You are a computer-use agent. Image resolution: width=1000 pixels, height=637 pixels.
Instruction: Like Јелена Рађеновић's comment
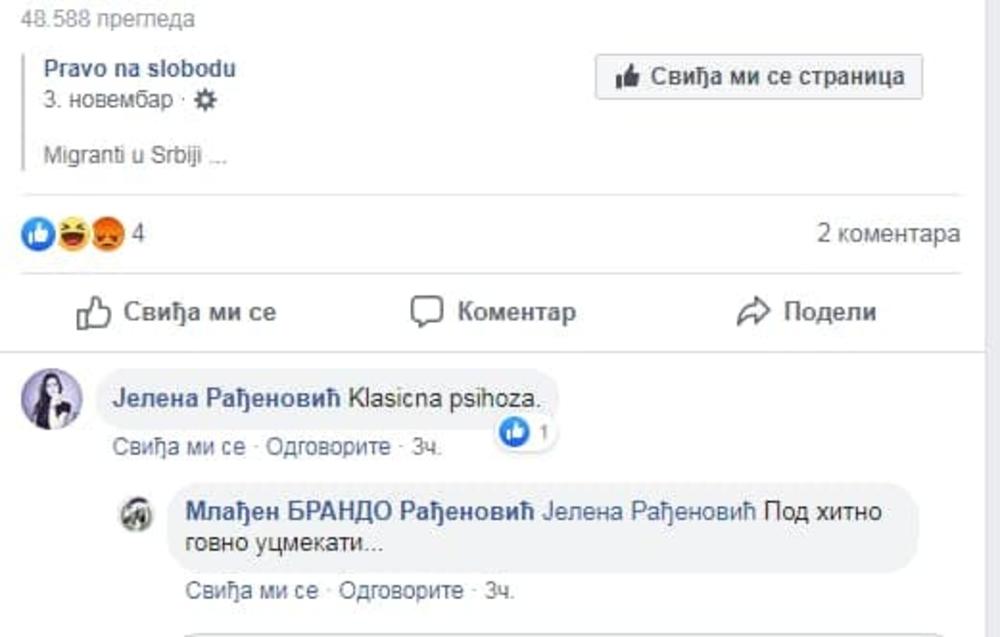click(x=179, y=447)
